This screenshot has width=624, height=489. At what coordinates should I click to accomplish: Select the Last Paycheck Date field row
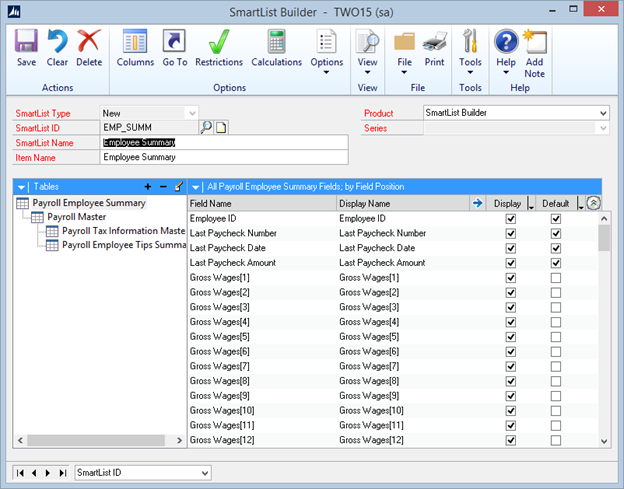(x=392, y=248)
